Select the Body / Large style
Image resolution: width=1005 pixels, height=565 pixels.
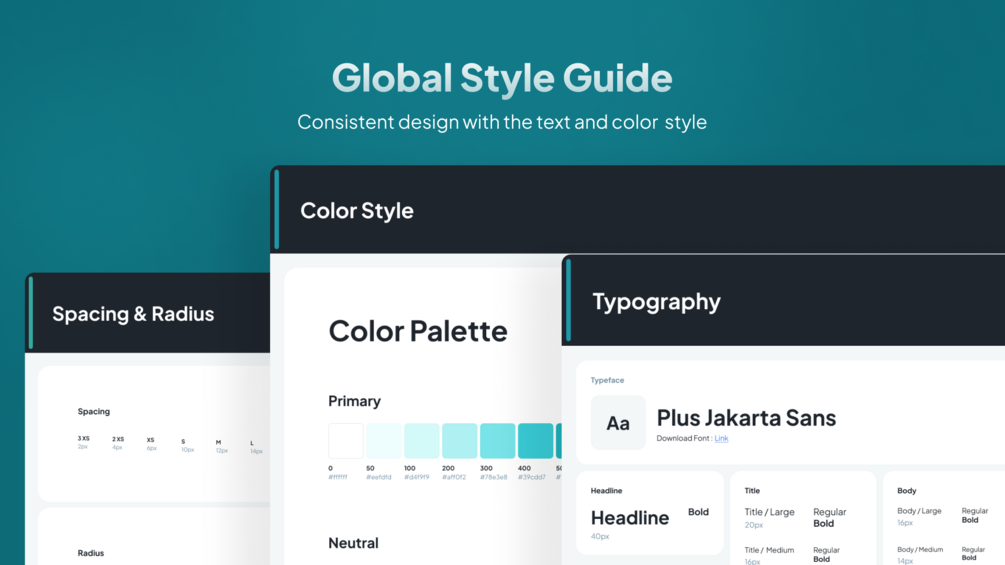click(919, 511)
